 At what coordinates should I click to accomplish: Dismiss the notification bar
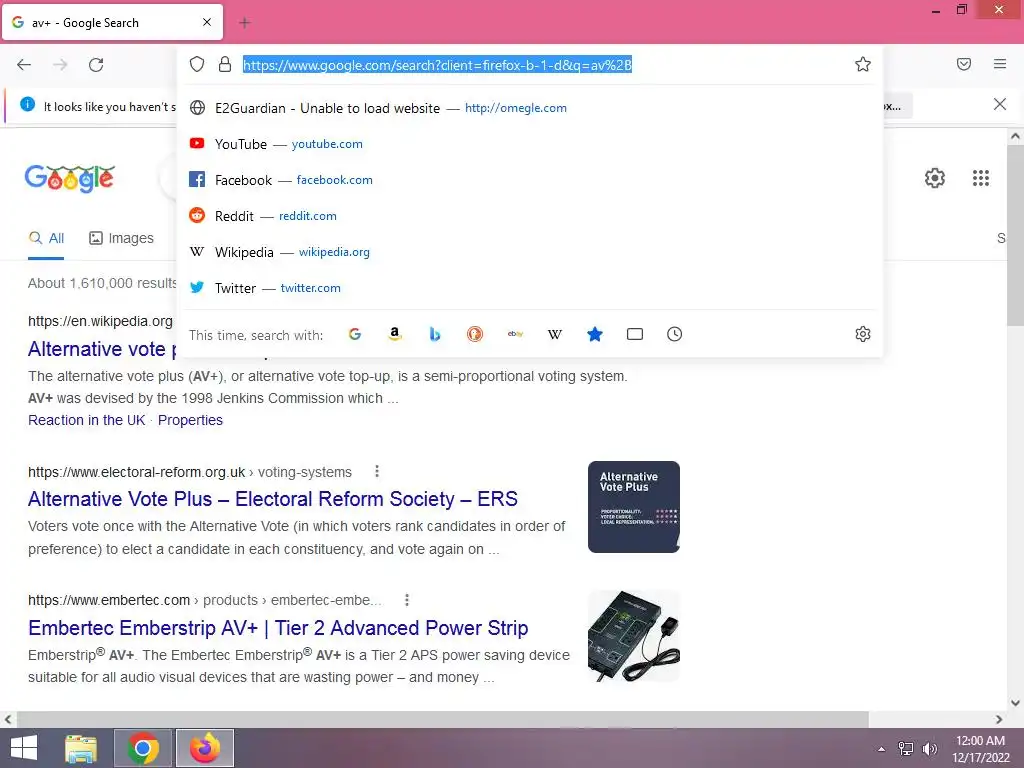pyautogui.click(x=1000, y=104)
